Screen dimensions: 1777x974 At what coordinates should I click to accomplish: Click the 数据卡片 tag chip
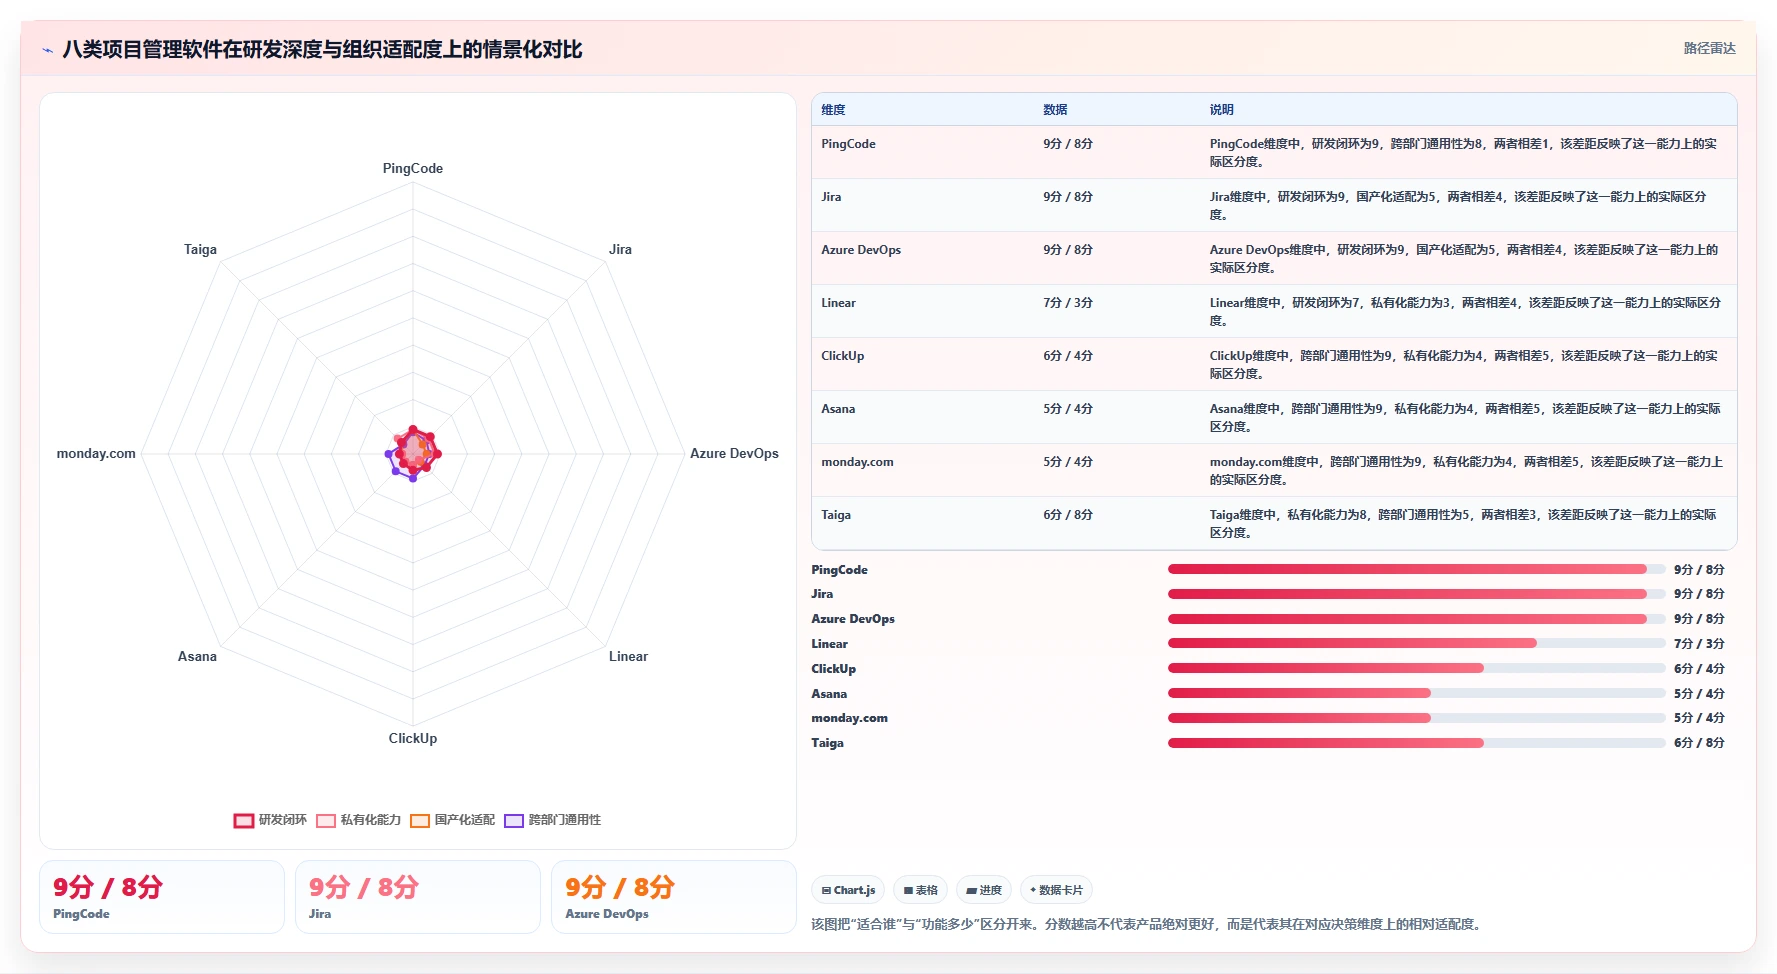click(1056, 890)
